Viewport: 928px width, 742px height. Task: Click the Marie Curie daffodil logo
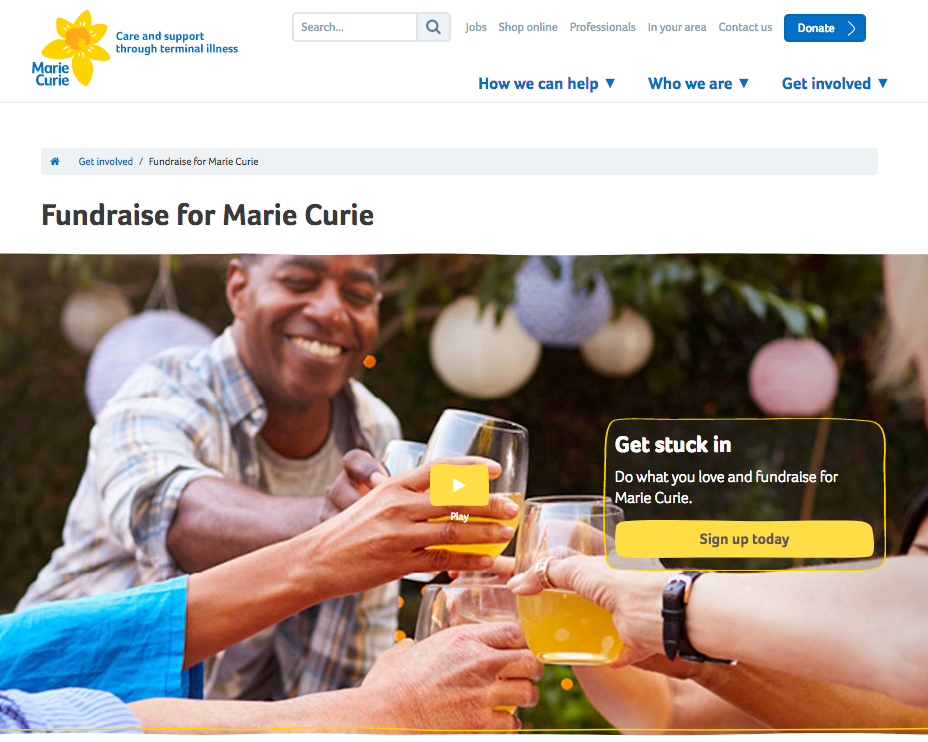[x=71, y=49]
